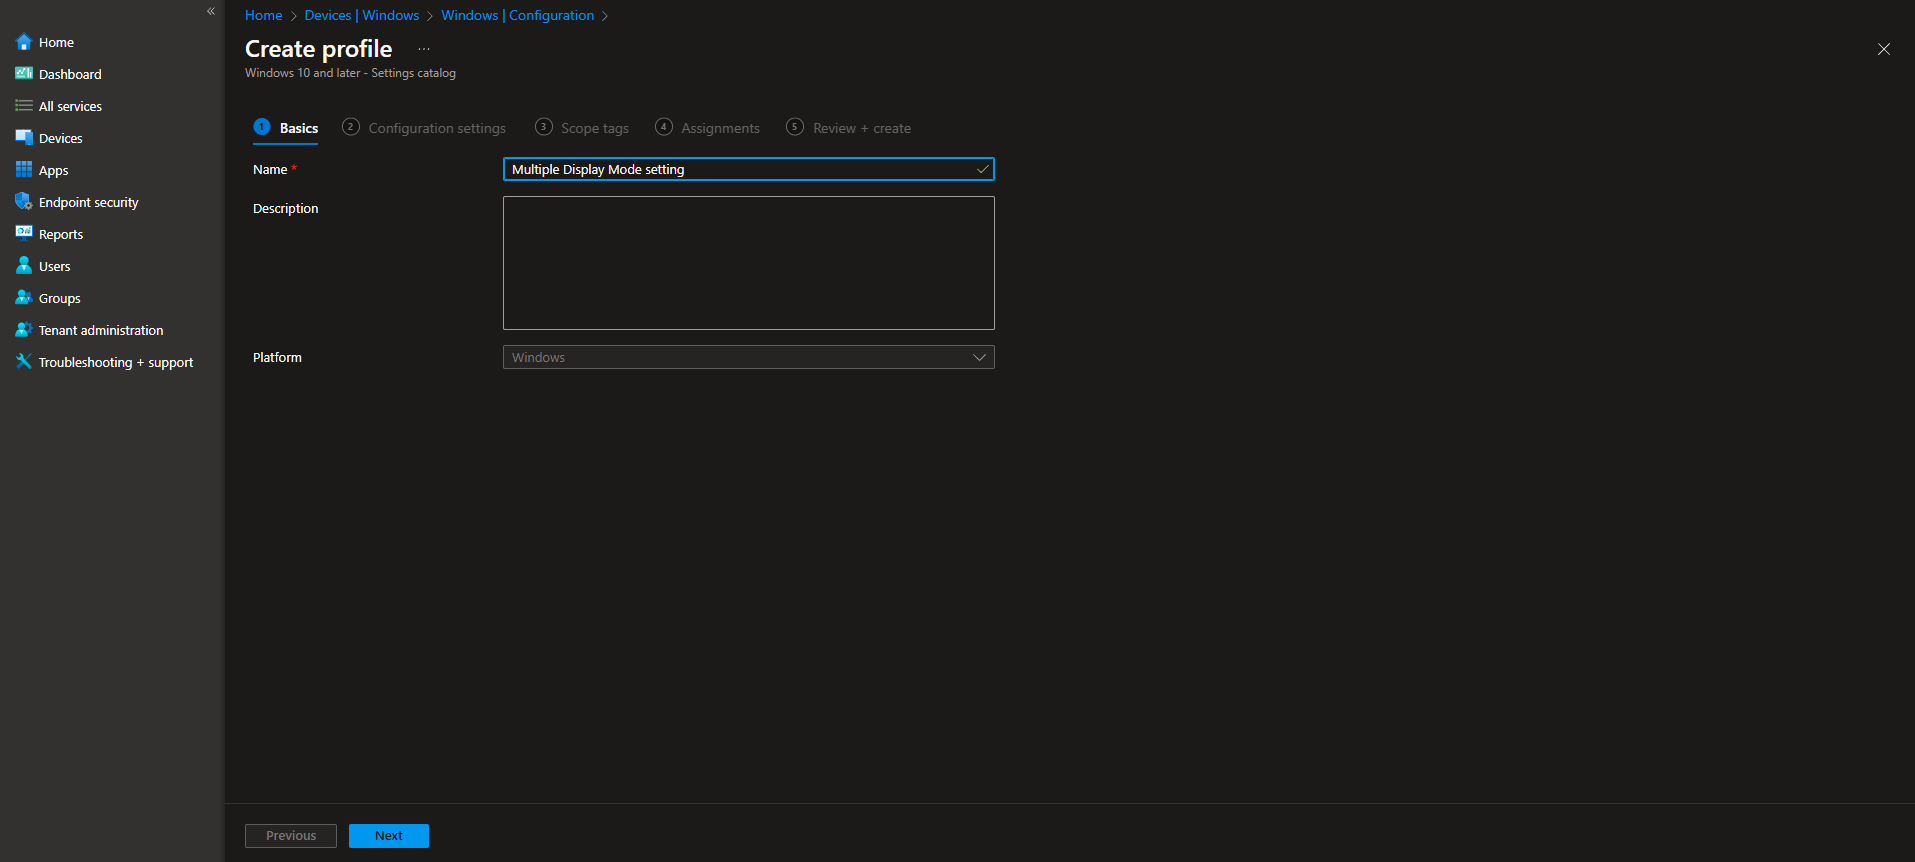Click the step 5 circle for Review + create
Viewport: 1915px width, 862px height.
[x=795, y=127]
